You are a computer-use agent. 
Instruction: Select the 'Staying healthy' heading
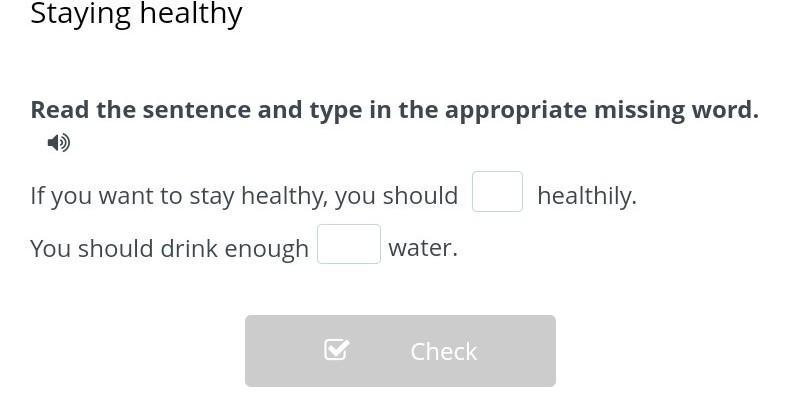pyautogui.click(x=136, y=14)
